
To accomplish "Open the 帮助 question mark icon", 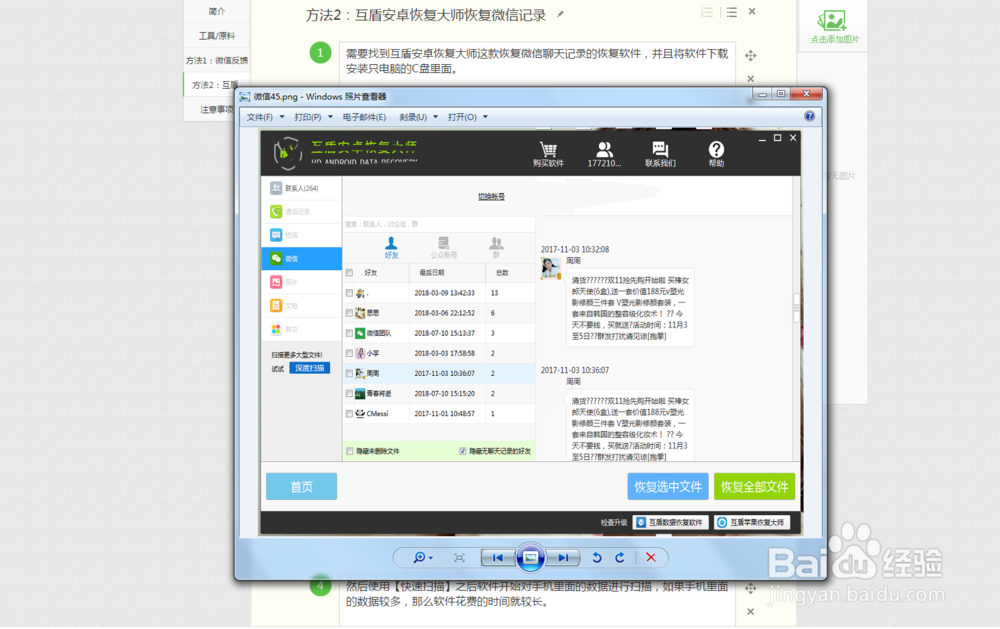I will pyautogui.click(x=716, y=150).
